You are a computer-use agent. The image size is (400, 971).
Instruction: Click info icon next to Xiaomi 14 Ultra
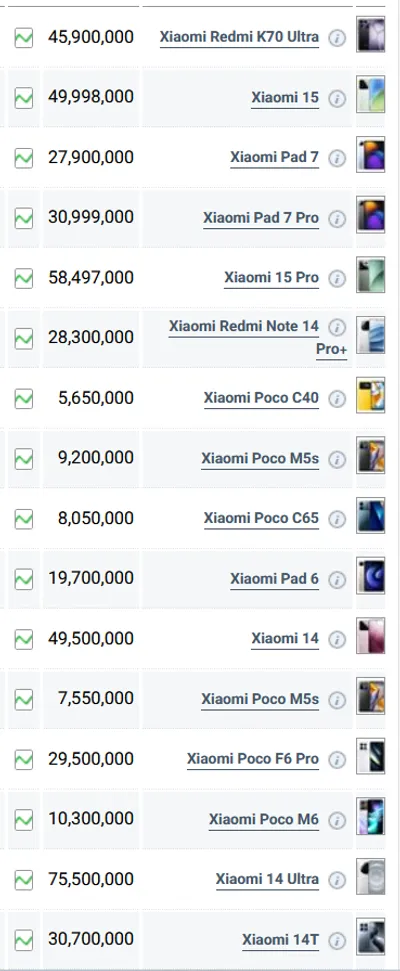pyautogui.click(x=337, y=880)
